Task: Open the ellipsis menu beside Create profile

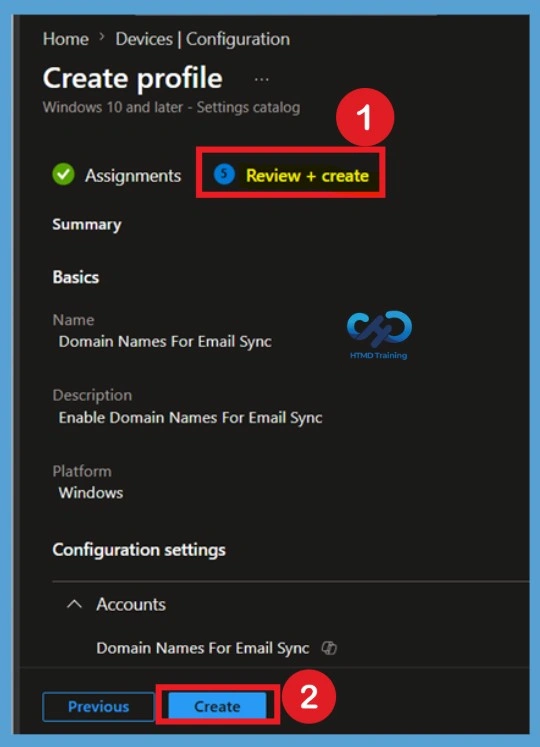Action: [261, 80]
